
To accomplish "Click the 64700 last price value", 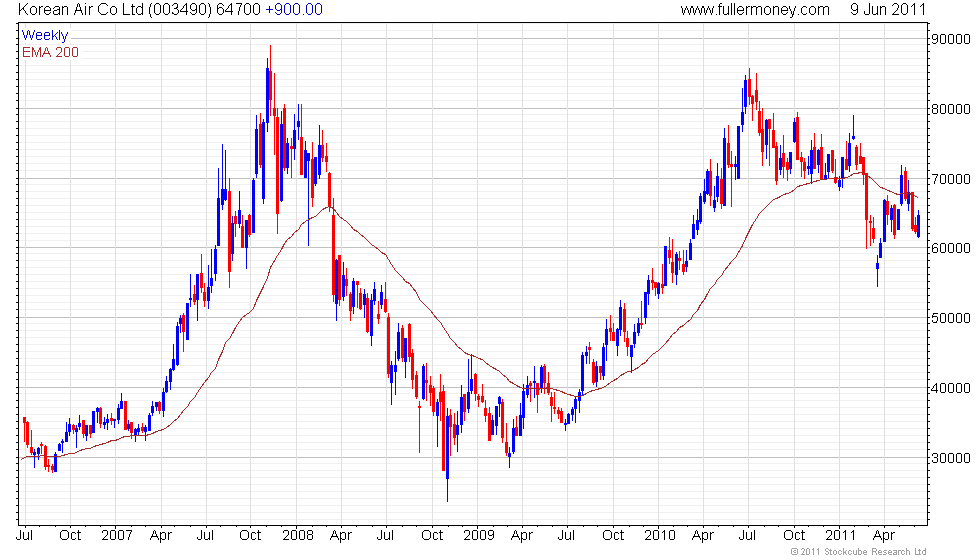I will 238,10.
